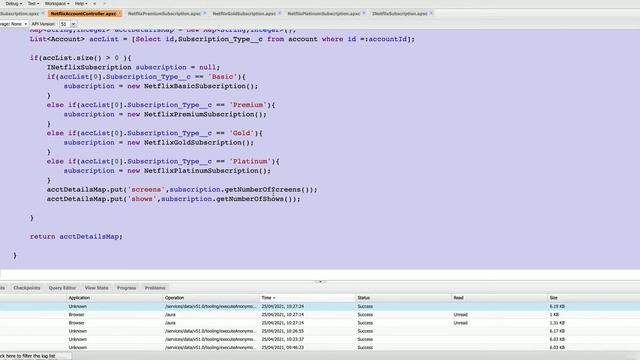Image resolution: width=640 pixels, height=360 pixels.
Task: Close the NetflixGoldSubscription.apxc tab
Action: [280, 13]
